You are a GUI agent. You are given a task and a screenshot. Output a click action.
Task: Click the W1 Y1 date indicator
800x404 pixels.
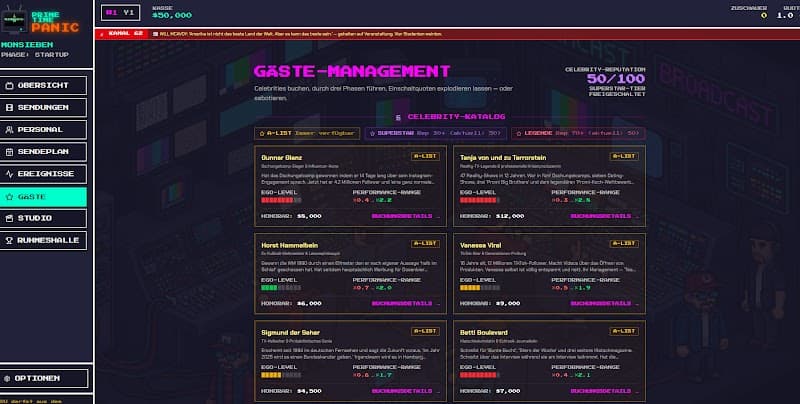click(x=120, y=13)
